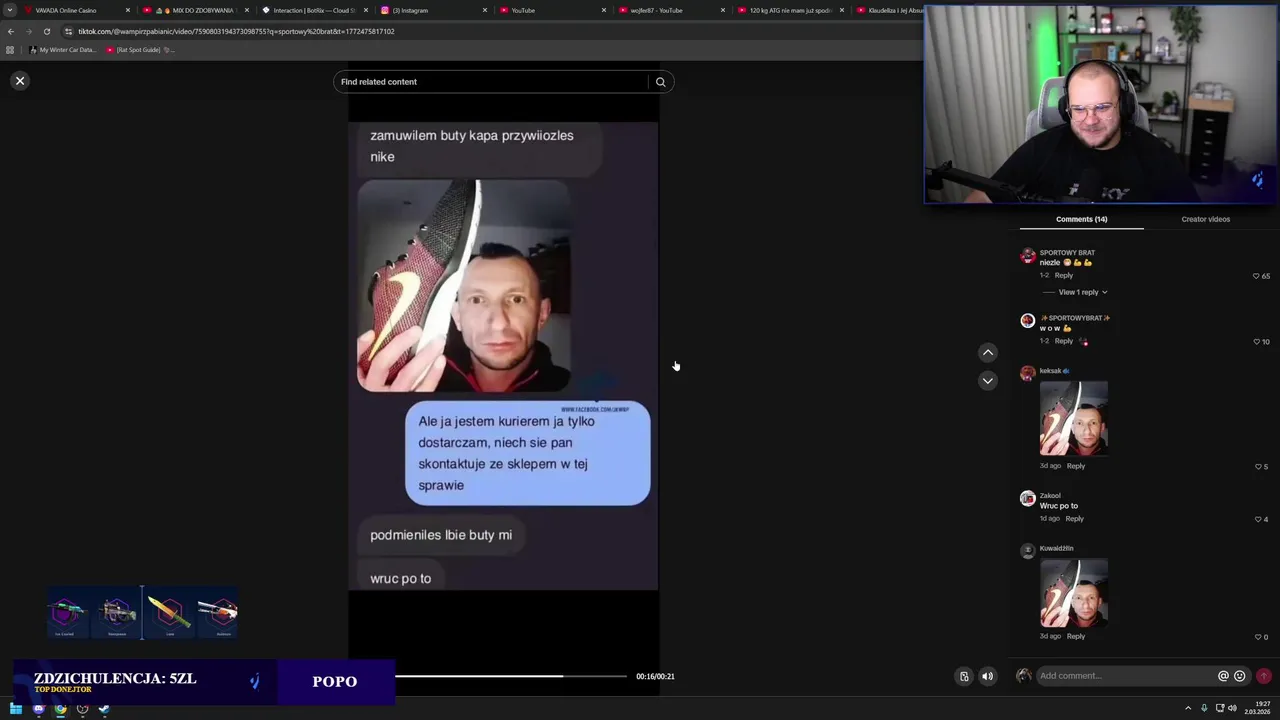This screenshot has height=720, width=1280.
Task: Open Chrome from the taskbar
Action: 60,709
